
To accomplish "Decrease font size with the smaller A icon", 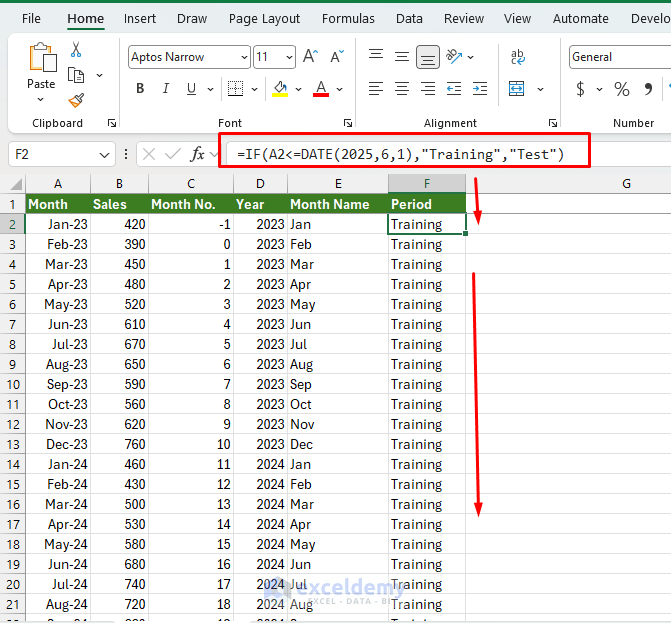I will coord(337,56).
